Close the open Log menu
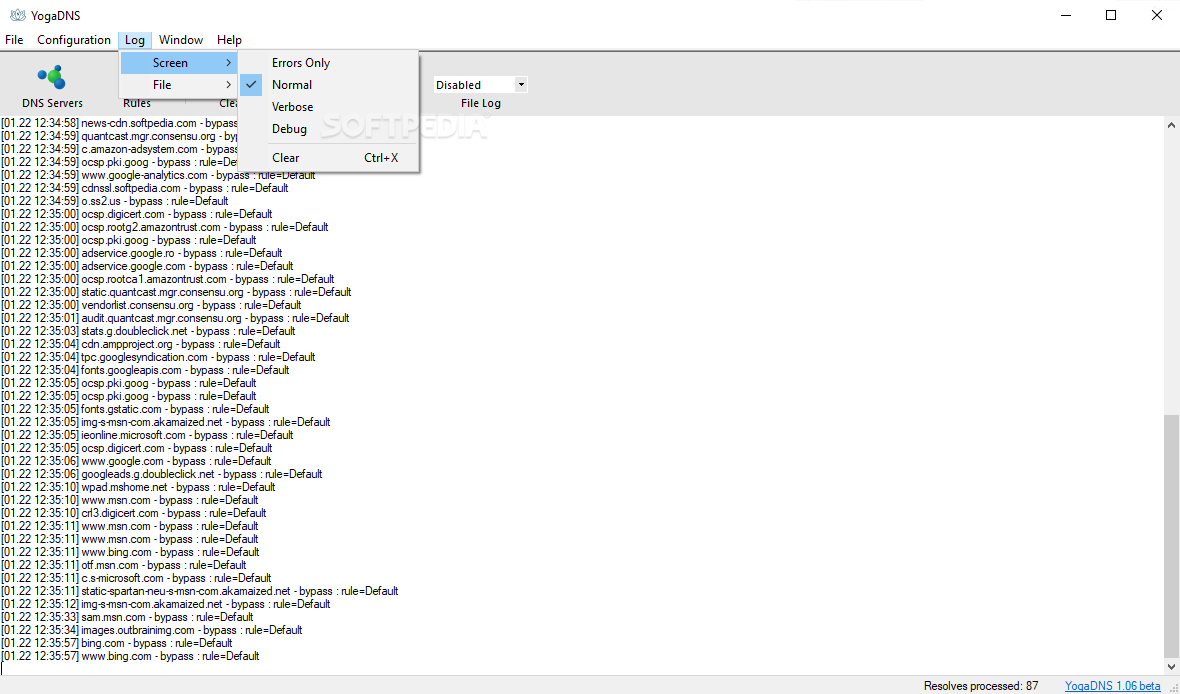Viewport: 1180px width, 694px height. click(135, 40)
